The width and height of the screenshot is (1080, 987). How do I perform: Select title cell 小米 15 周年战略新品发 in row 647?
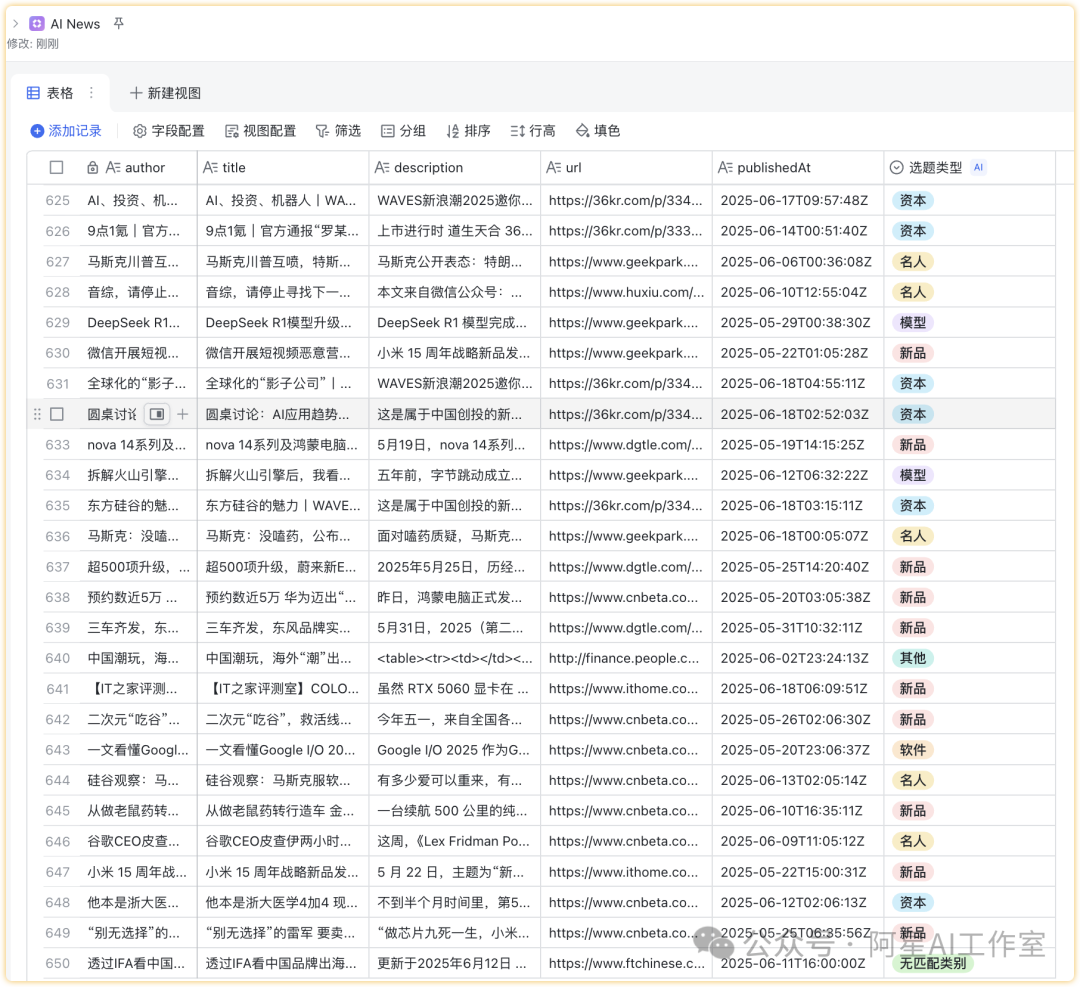pyautogui.click(x=283, y=871)
